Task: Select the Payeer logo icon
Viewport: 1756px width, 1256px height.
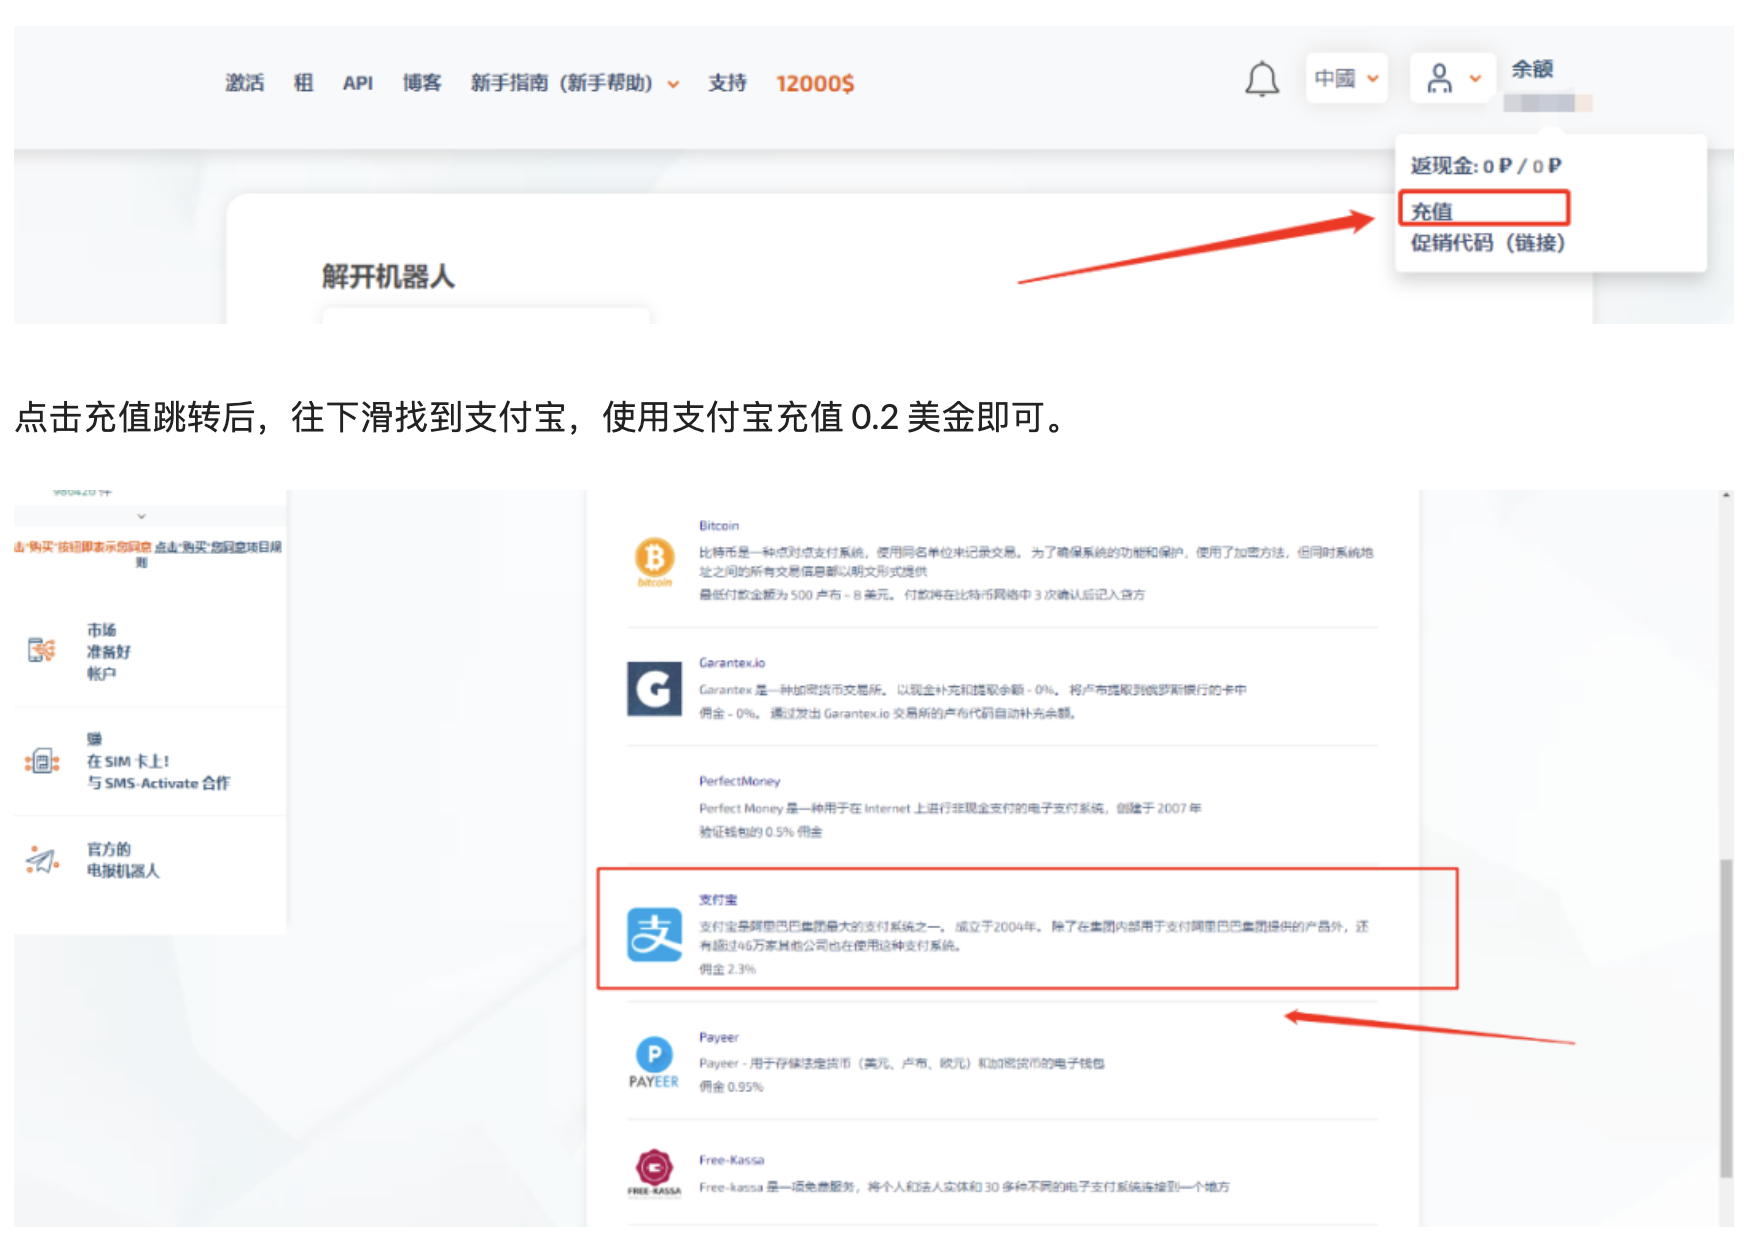Action: tap(654, 1062)
